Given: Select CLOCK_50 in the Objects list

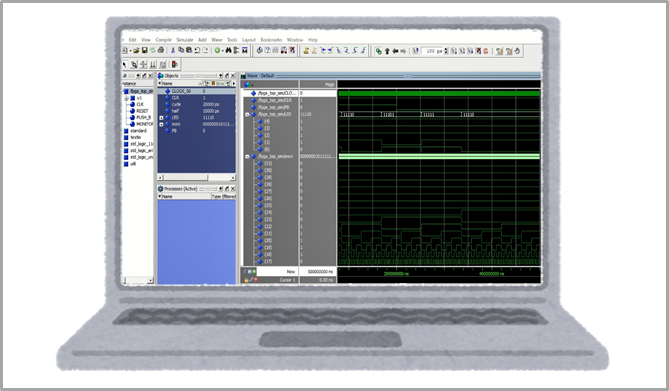Looking at the screenshot, I should pos(196,91).
